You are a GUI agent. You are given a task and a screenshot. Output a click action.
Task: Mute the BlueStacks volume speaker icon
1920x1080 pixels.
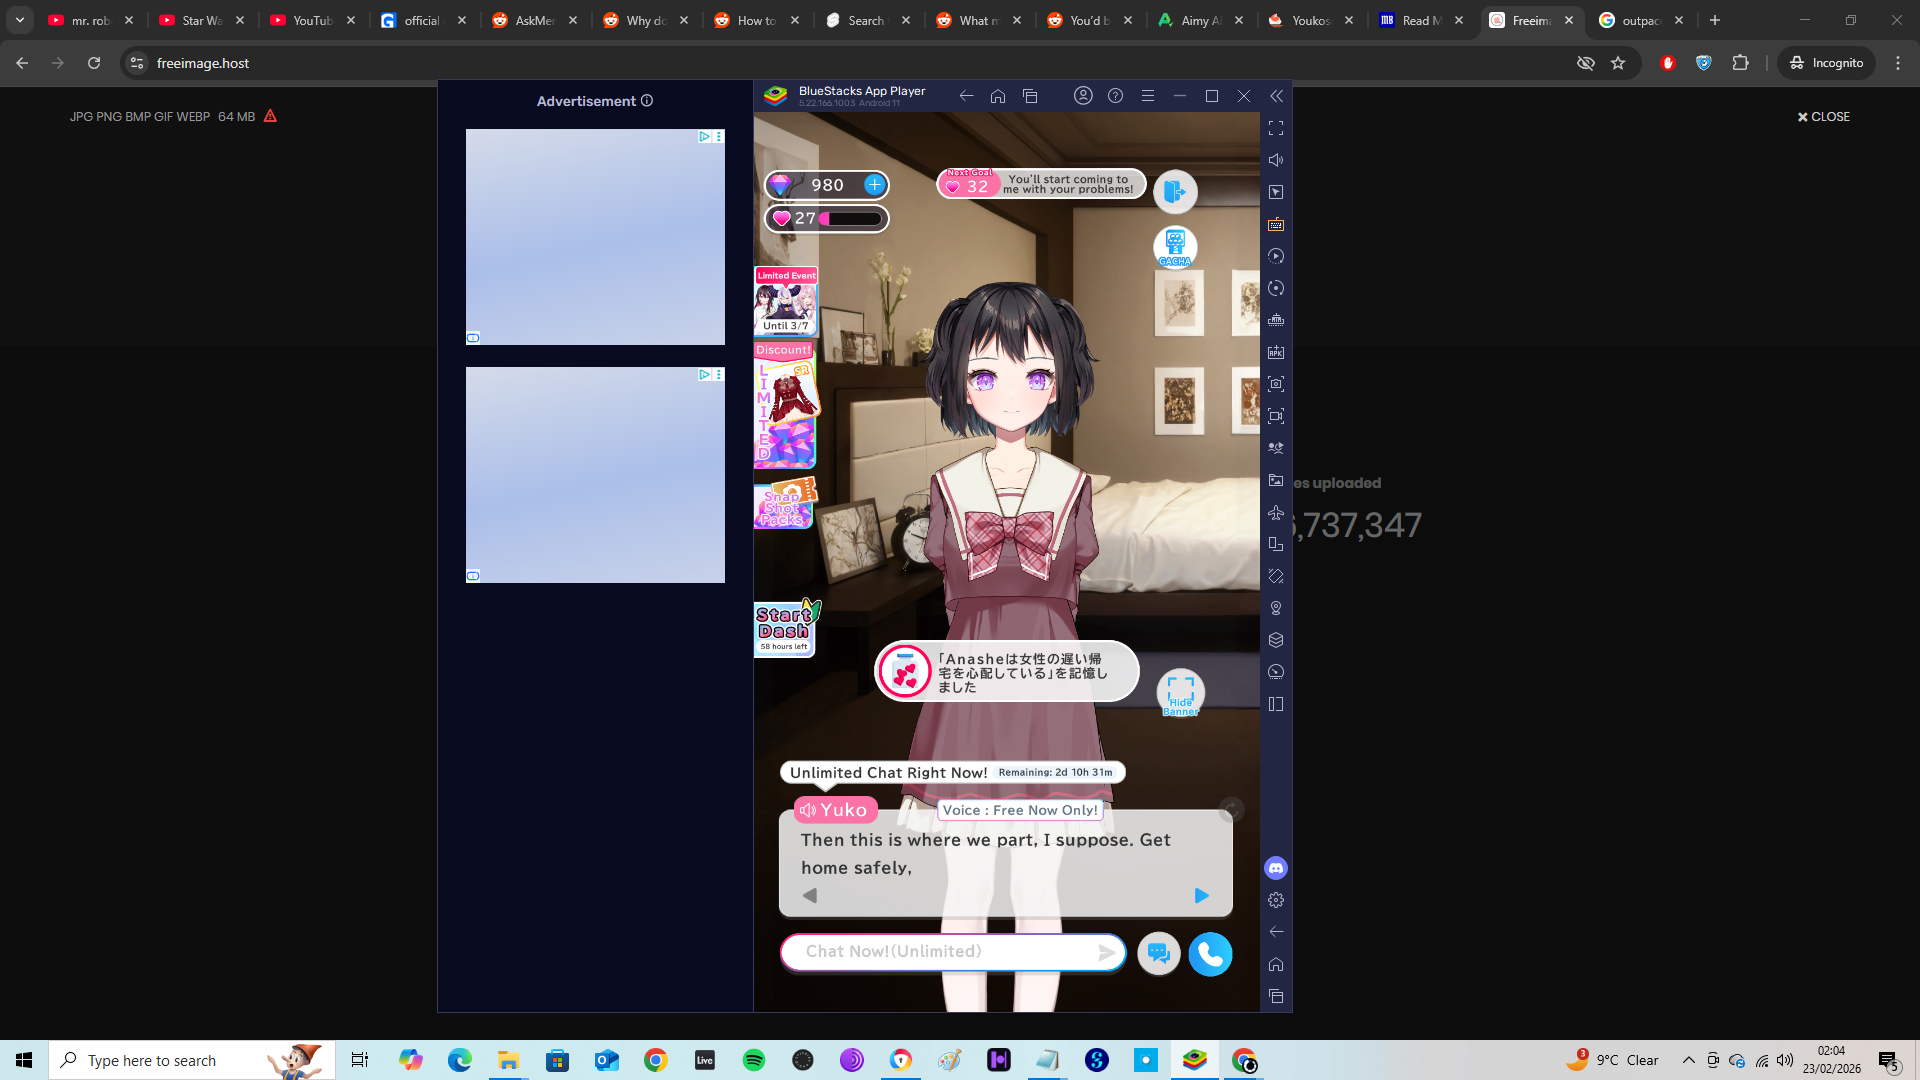1276,160
